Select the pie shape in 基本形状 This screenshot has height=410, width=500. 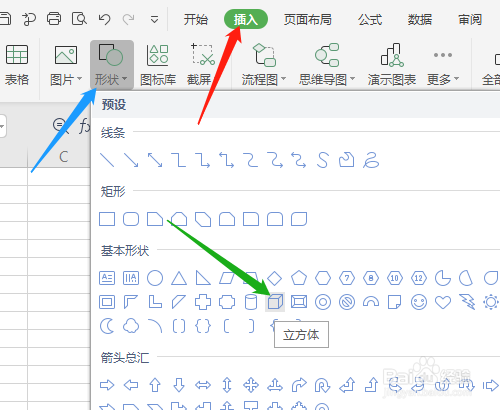[443, 278]
